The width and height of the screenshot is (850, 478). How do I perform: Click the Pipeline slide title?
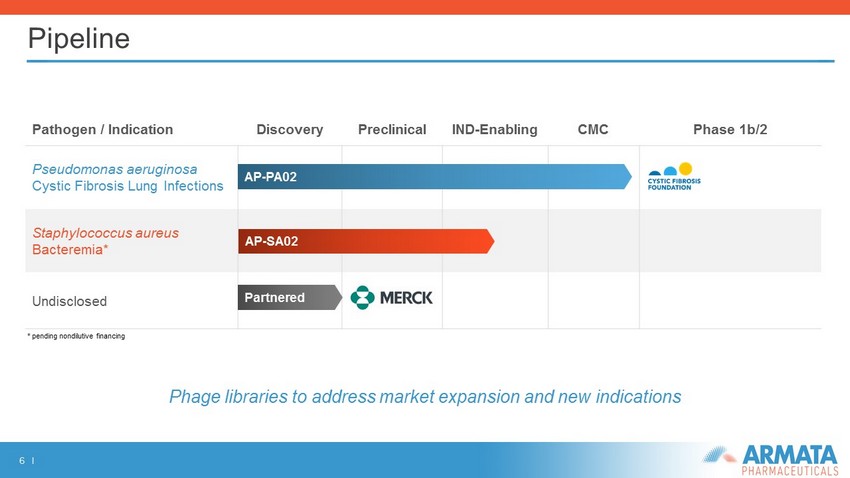79,38
